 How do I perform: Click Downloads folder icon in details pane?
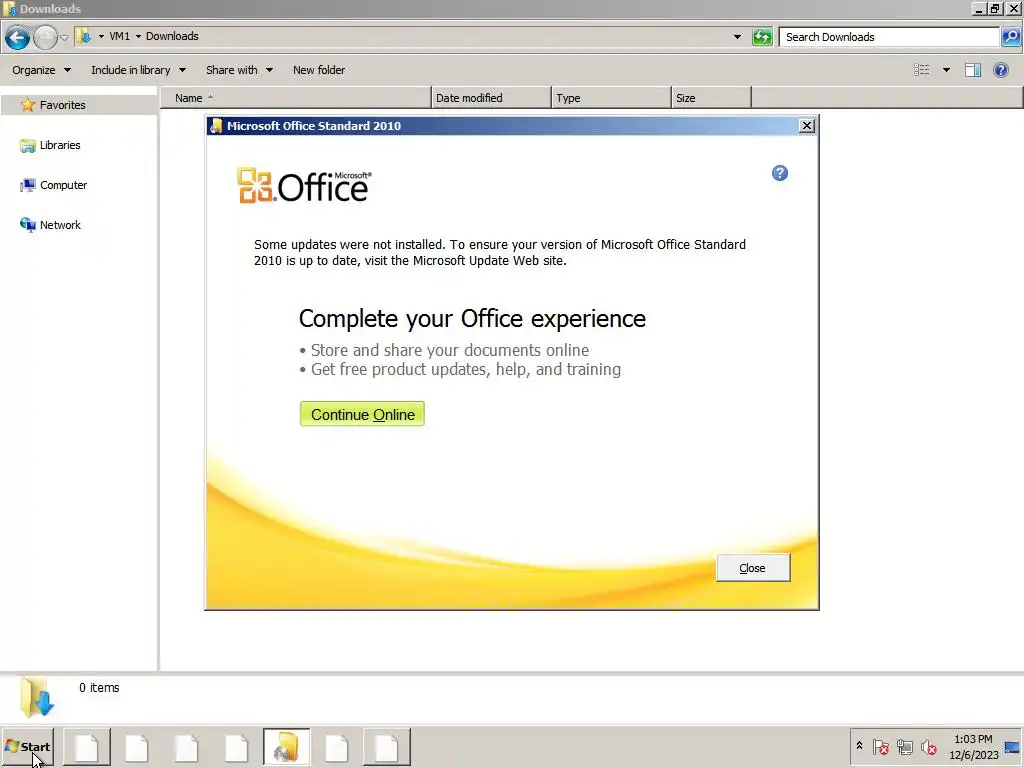tap(37, 697)
